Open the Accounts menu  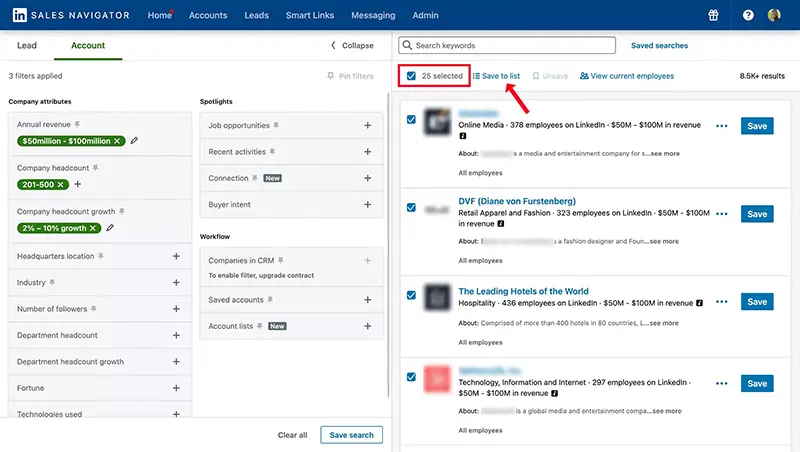pos(208,15)
